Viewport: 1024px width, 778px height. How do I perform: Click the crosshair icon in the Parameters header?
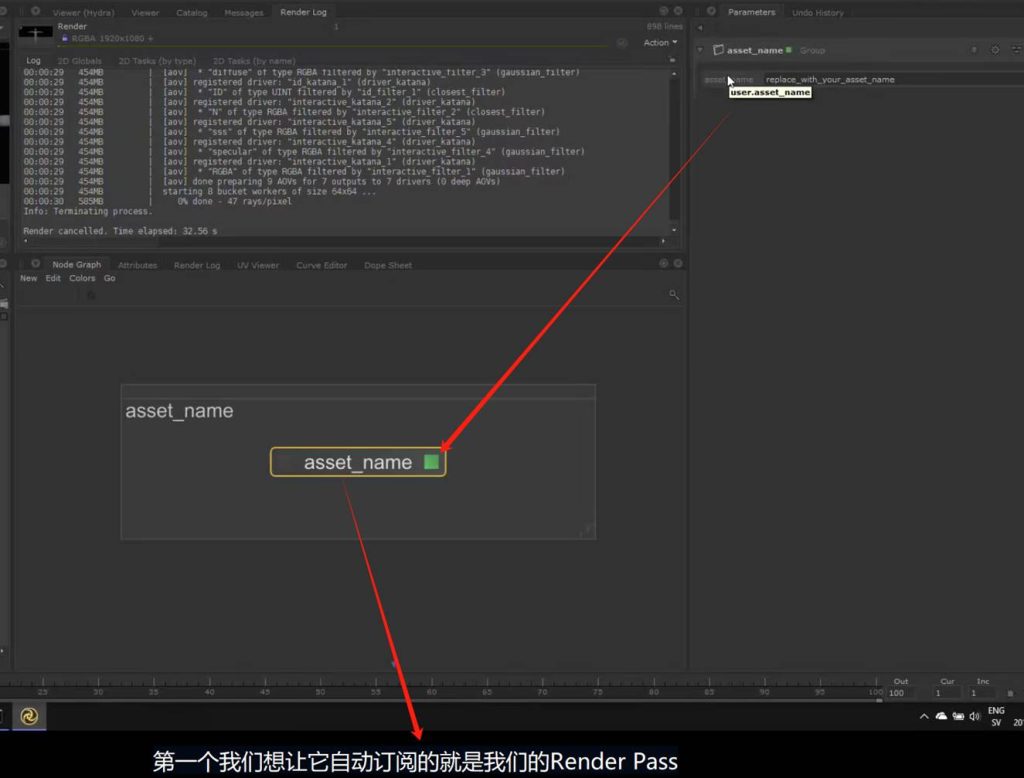[994, 50]
